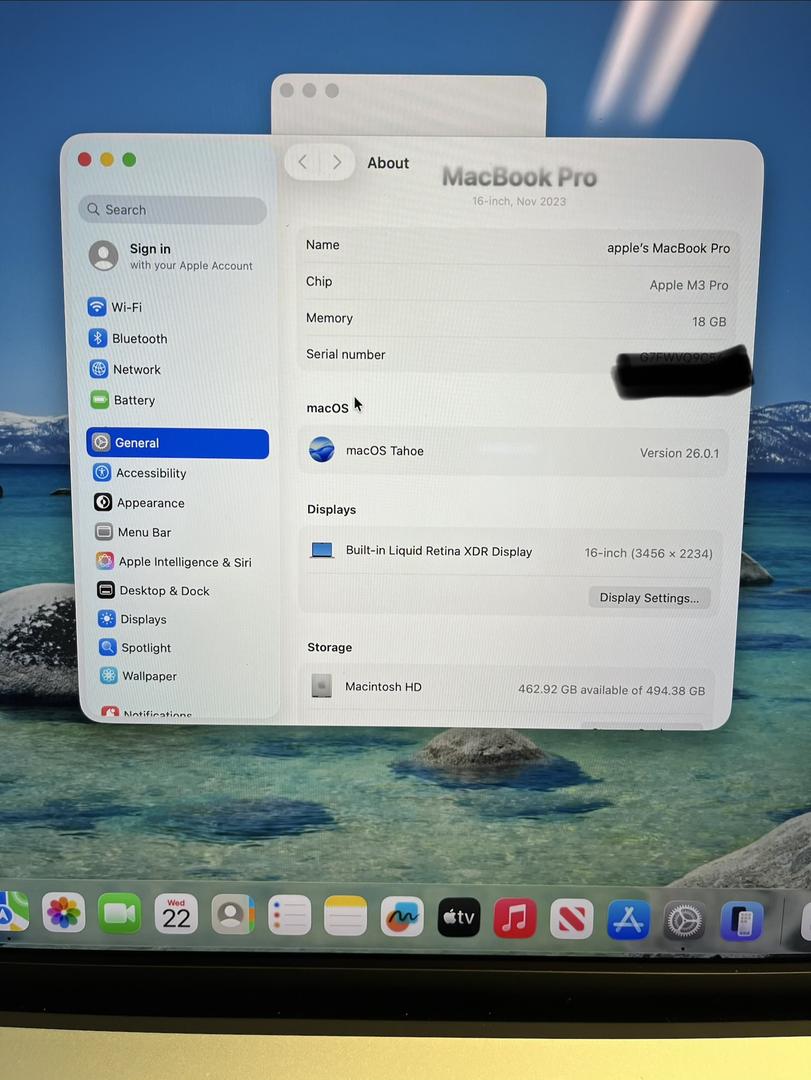811x1080 pixels.
Task: Click the Apple M3 Pro chip value
Action: 688,285
